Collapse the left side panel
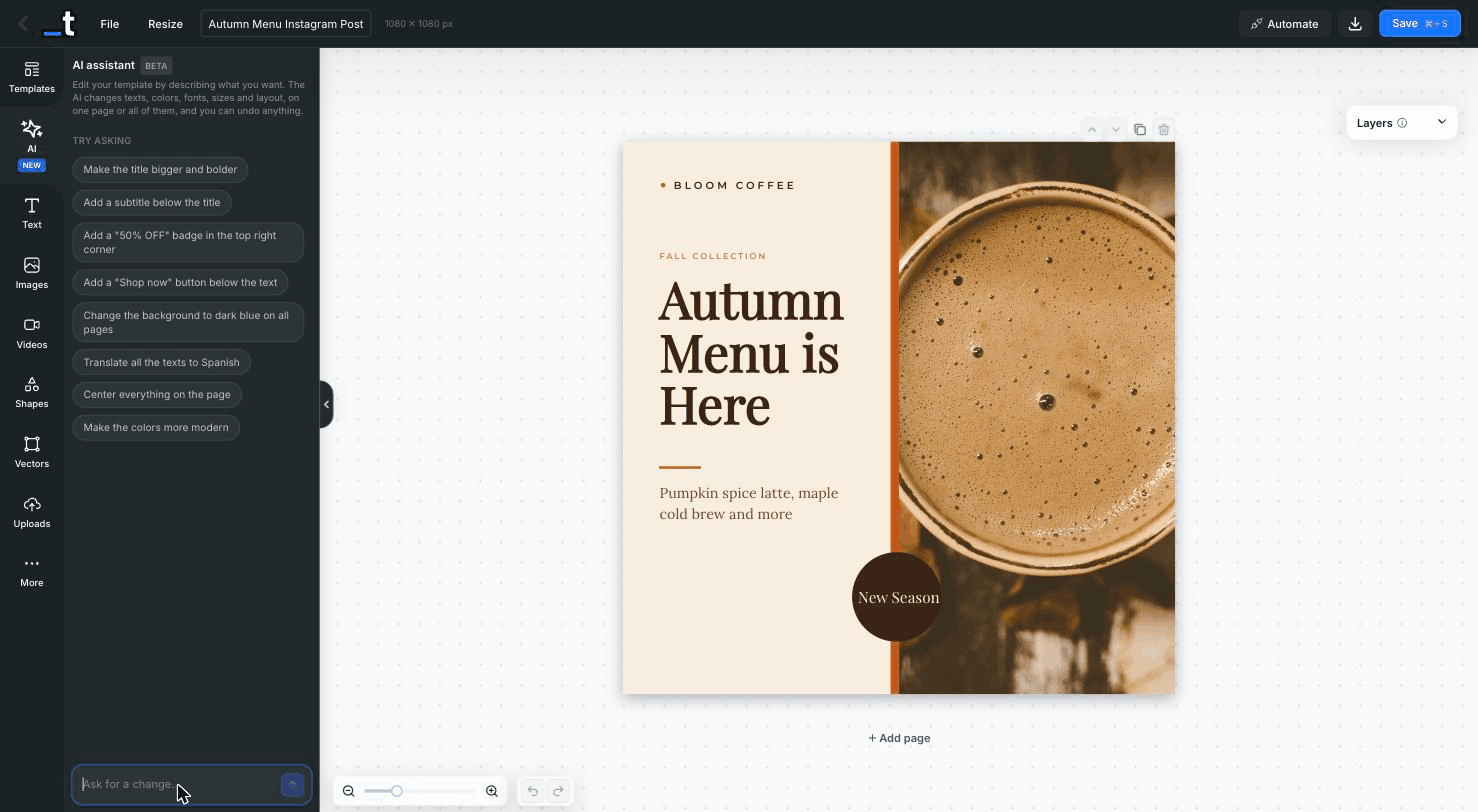This screenshot has height=812, width=1478. pos(326,404)
